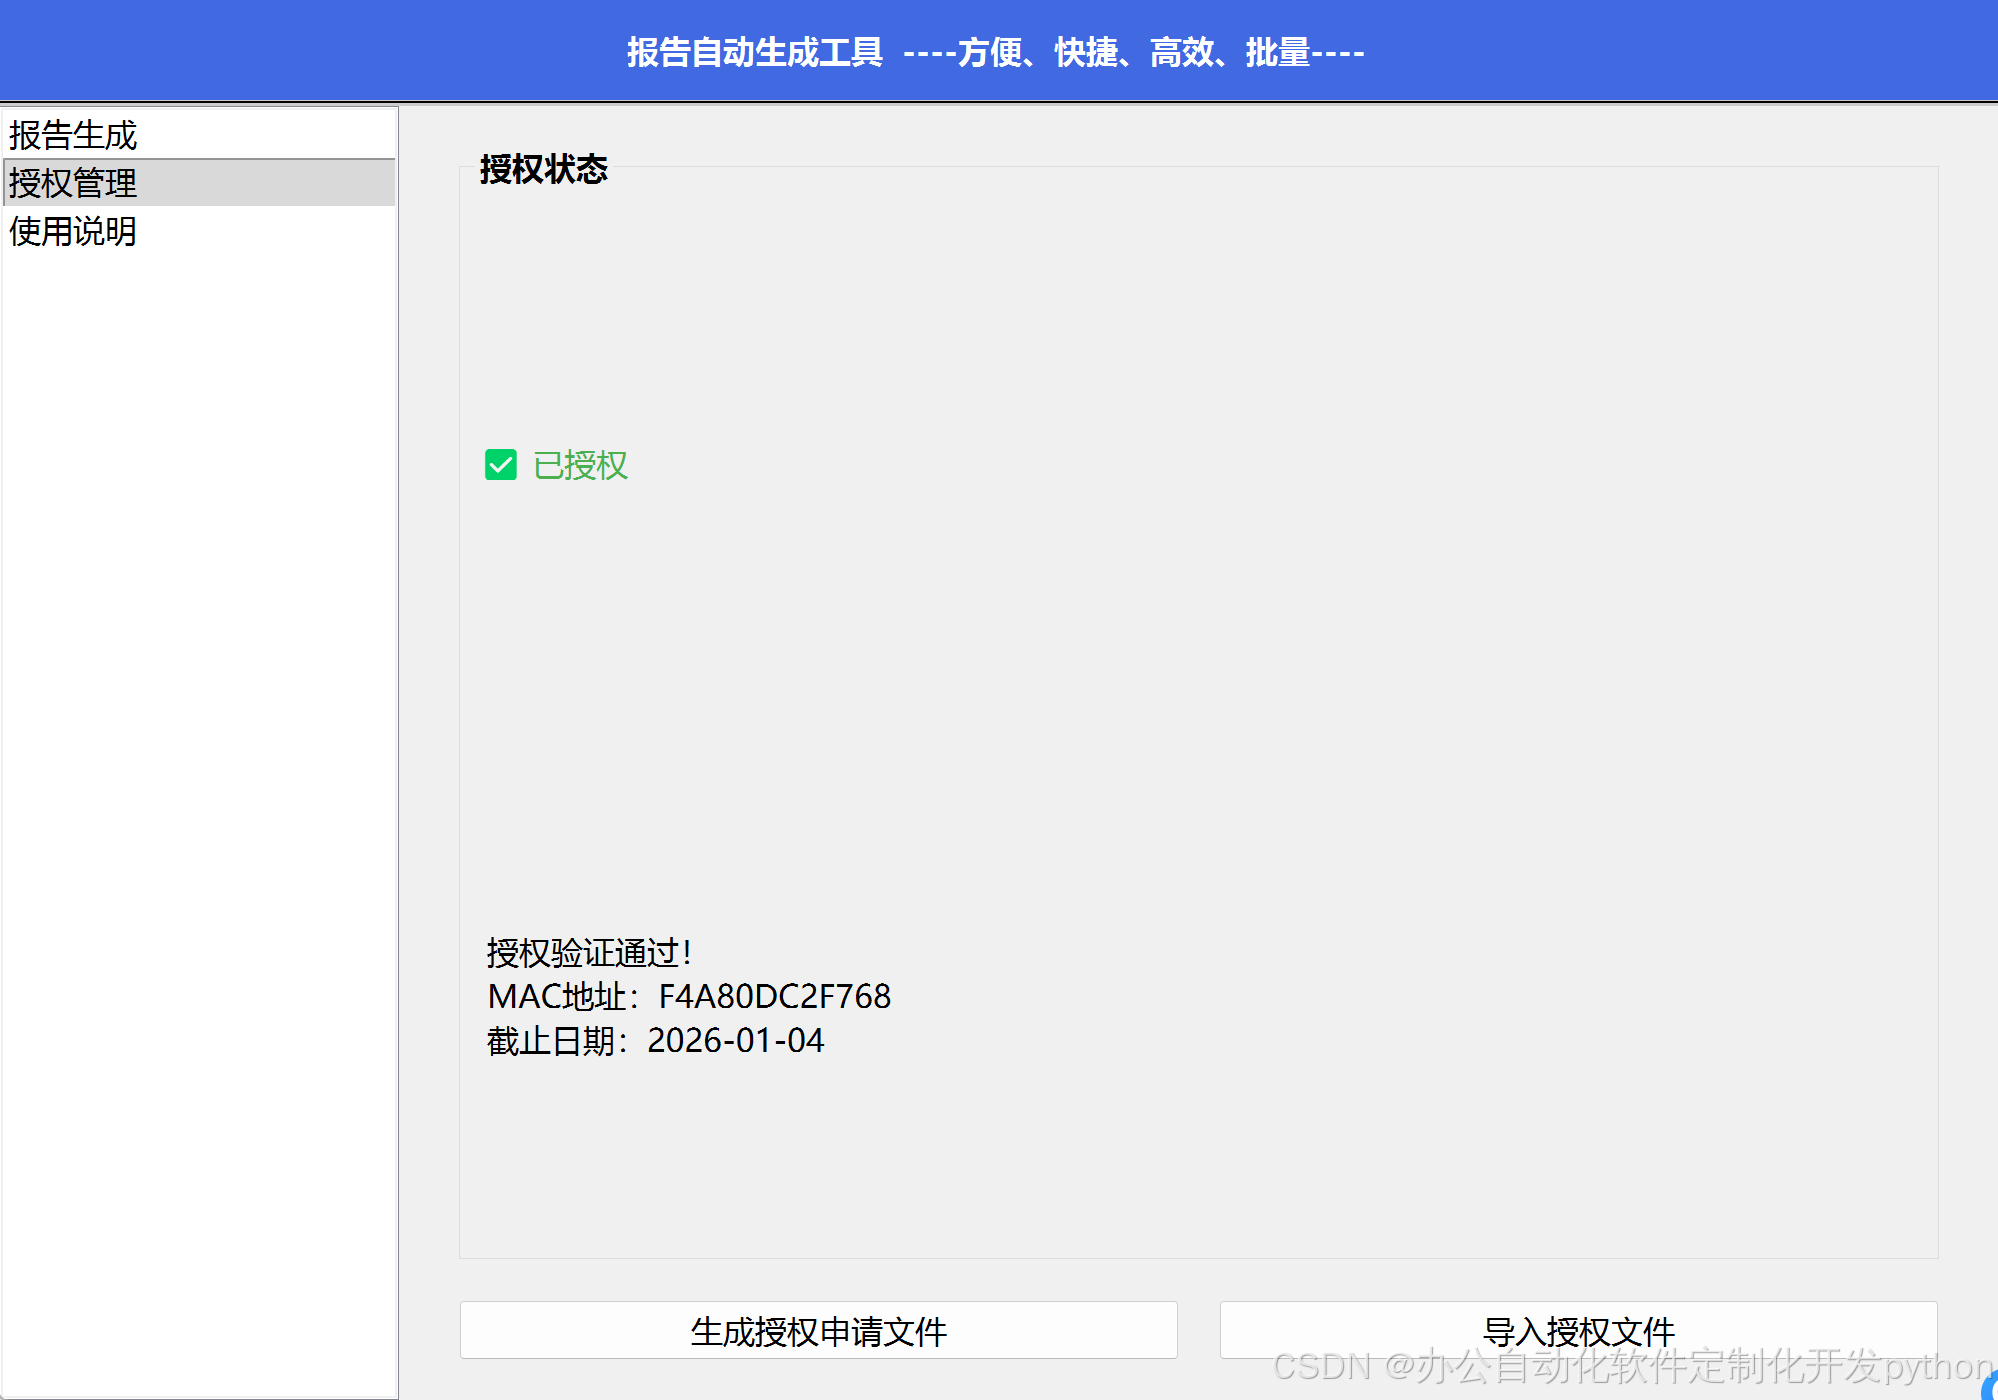
Task: Click the 截止日期 label text
Action: coord(550,1040)
